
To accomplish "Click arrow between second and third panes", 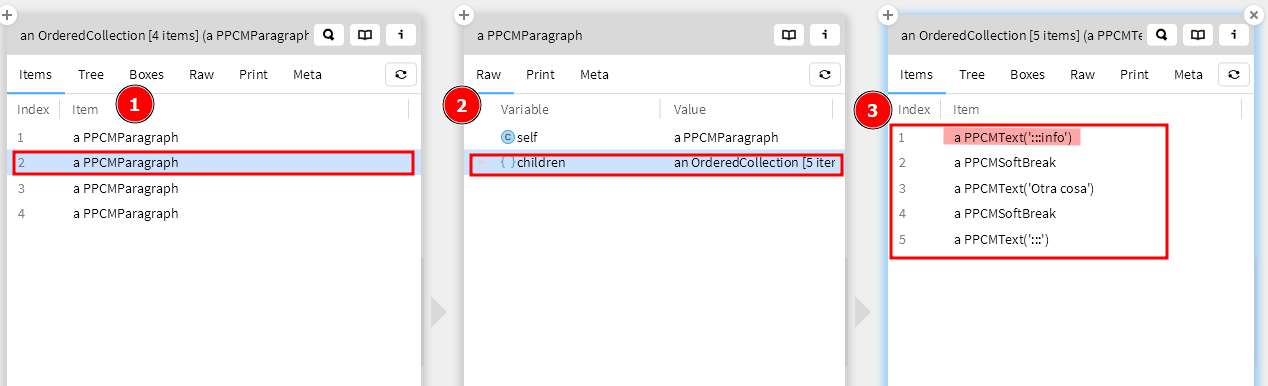I will point(862,311).
